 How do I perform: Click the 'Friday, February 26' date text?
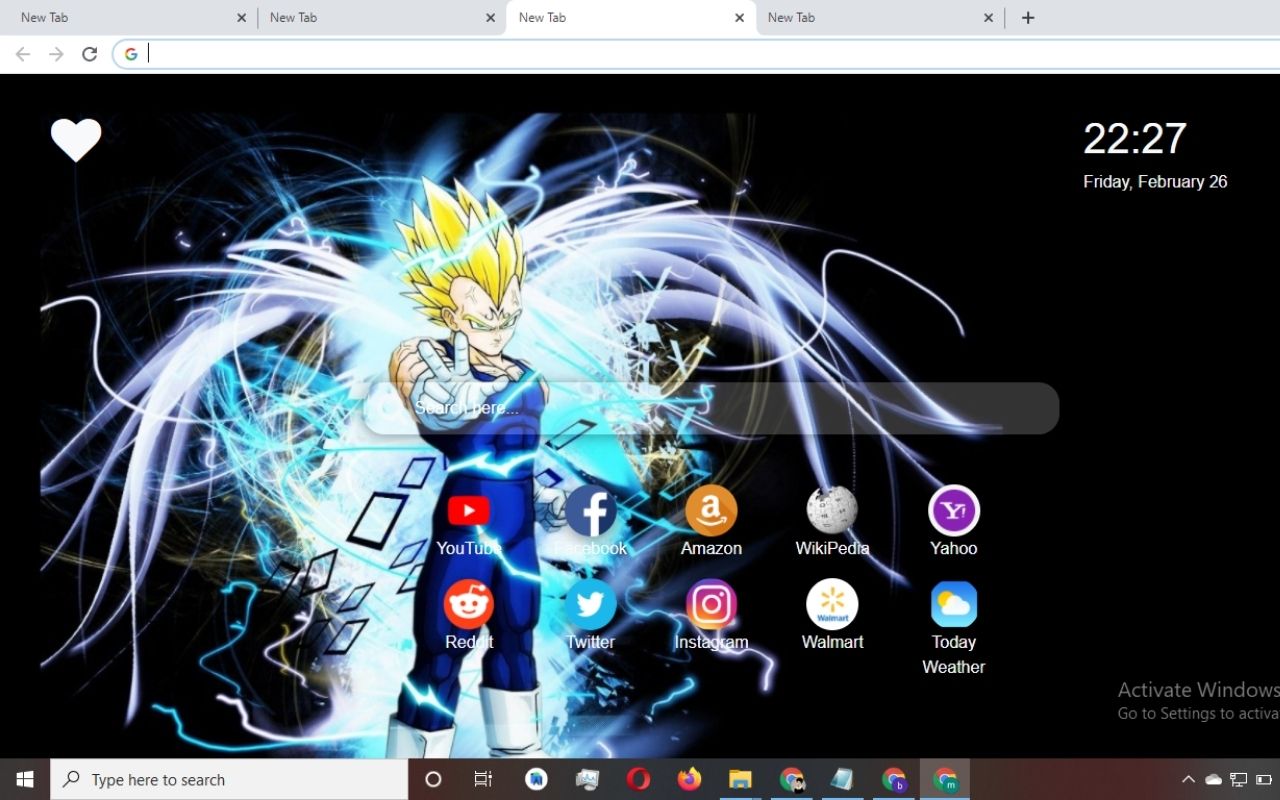1155,181
